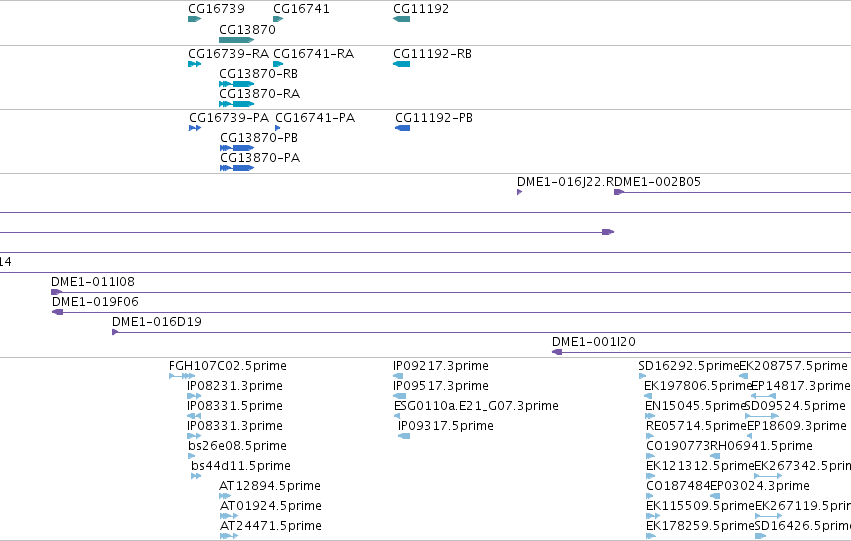The width and height of the screenshot is (851, 541).
Task: Select the CG11192-PB protein glyph
Action: [x=403, y=128]
